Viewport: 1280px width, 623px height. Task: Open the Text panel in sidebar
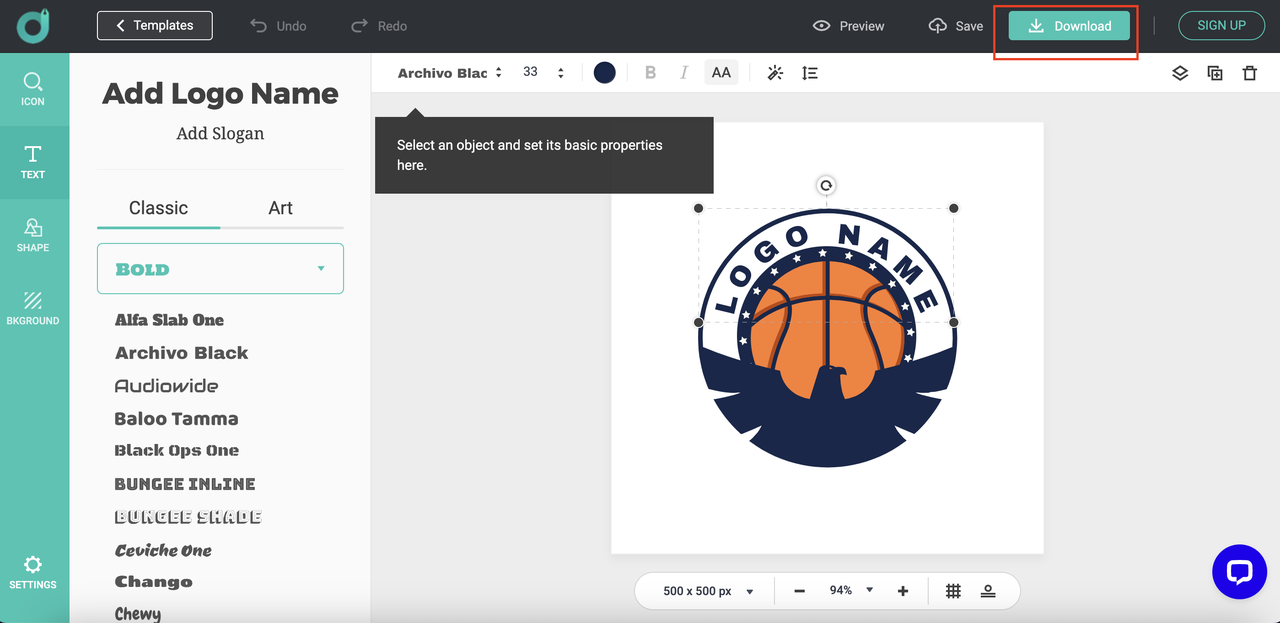(33, 162)
